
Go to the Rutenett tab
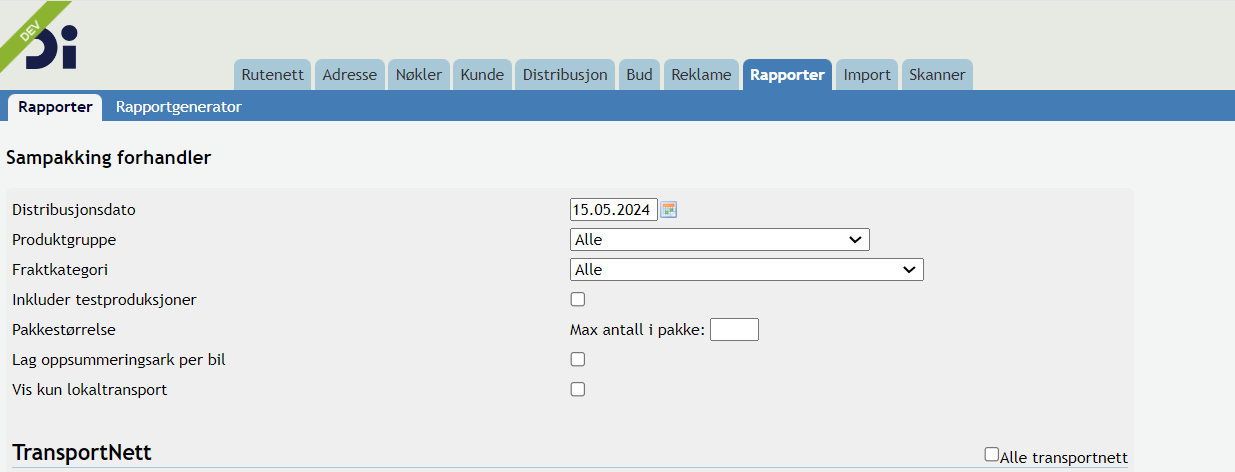(x=272, y=75)
